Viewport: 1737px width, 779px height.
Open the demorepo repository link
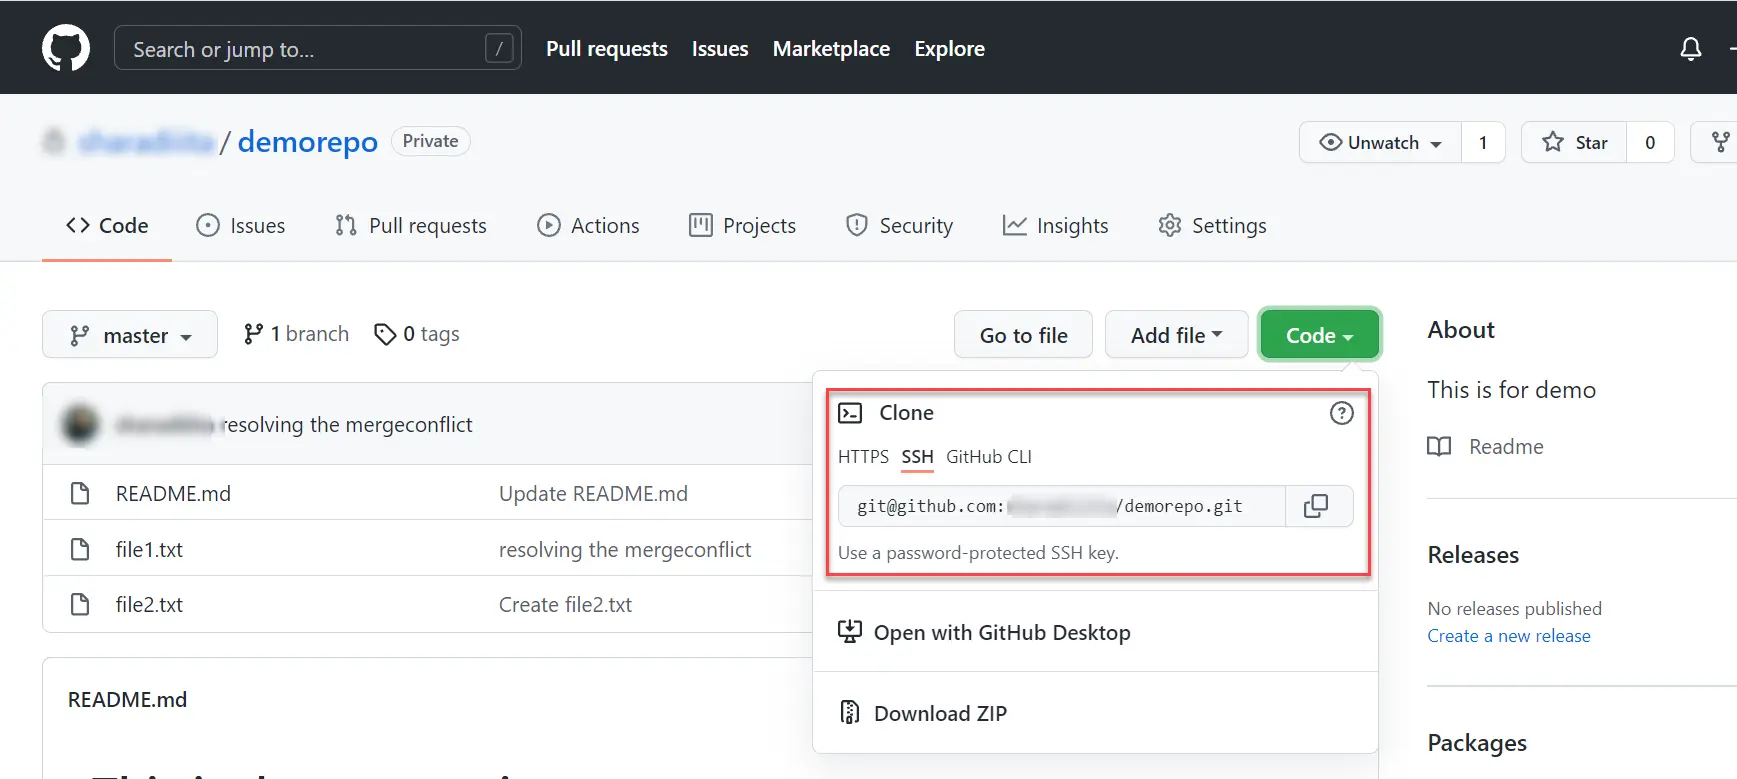[308, 142]
